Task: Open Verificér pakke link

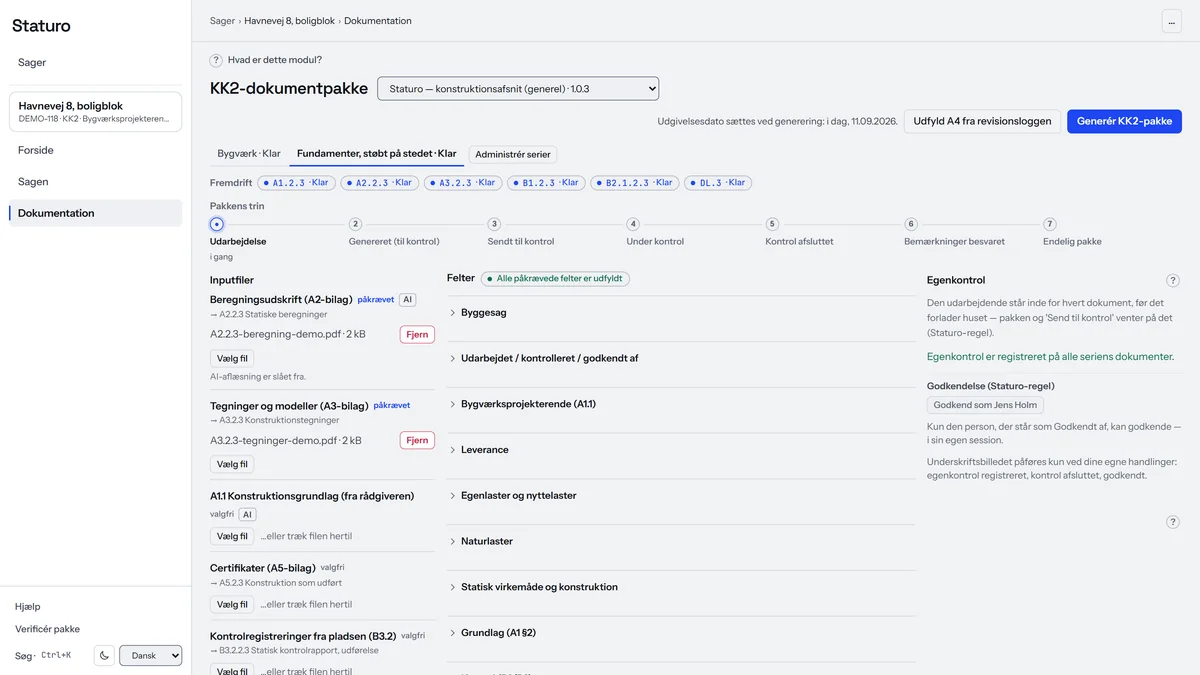Action: (47, 629)
